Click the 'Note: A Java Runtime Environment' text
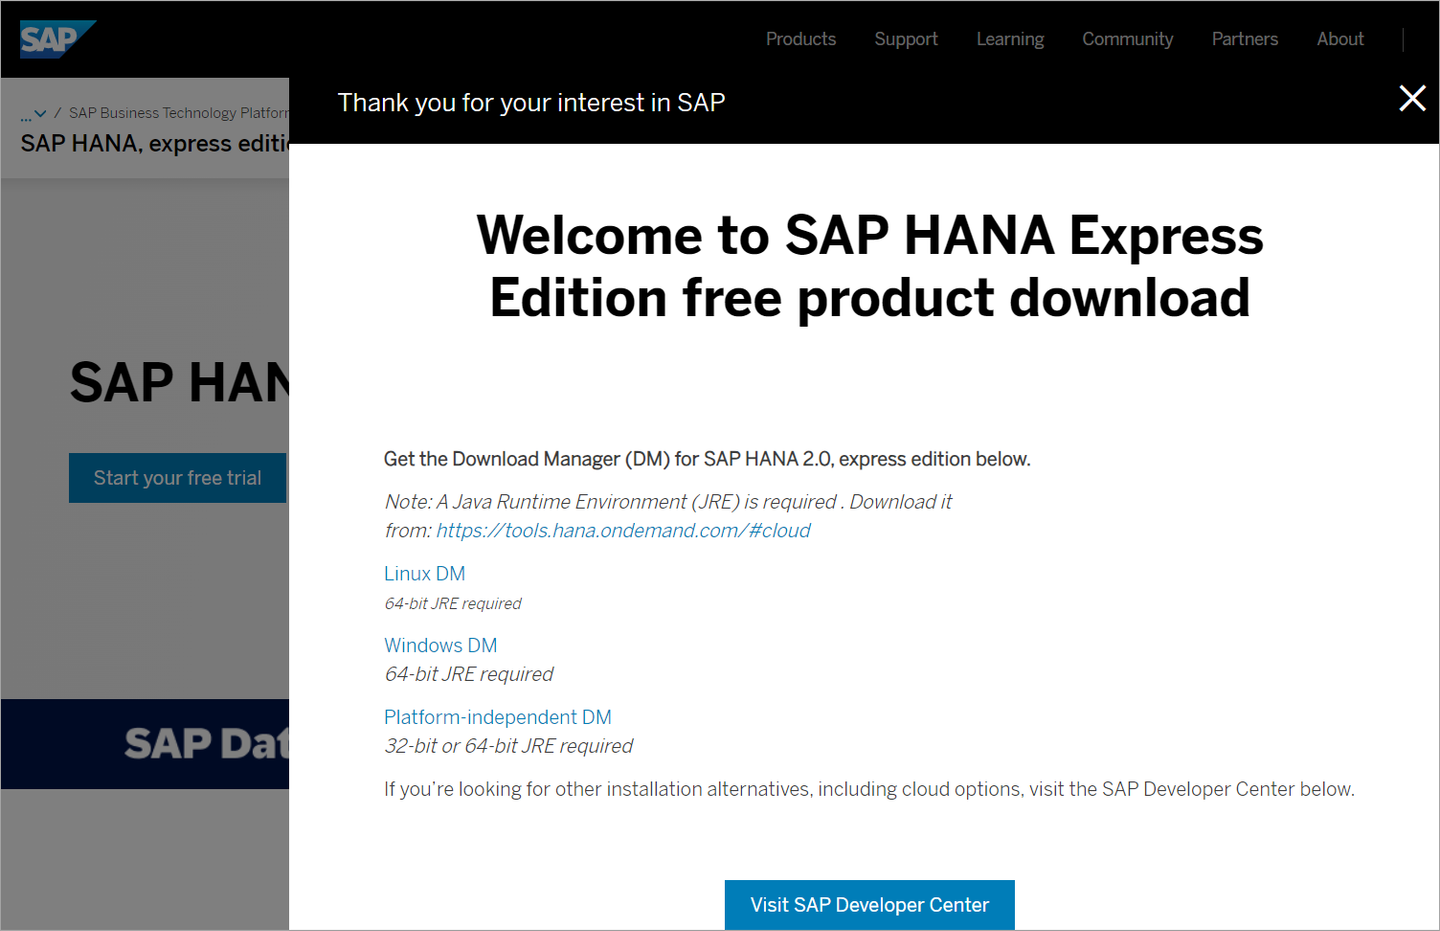 pyautogui.click(x=668, y=516)
